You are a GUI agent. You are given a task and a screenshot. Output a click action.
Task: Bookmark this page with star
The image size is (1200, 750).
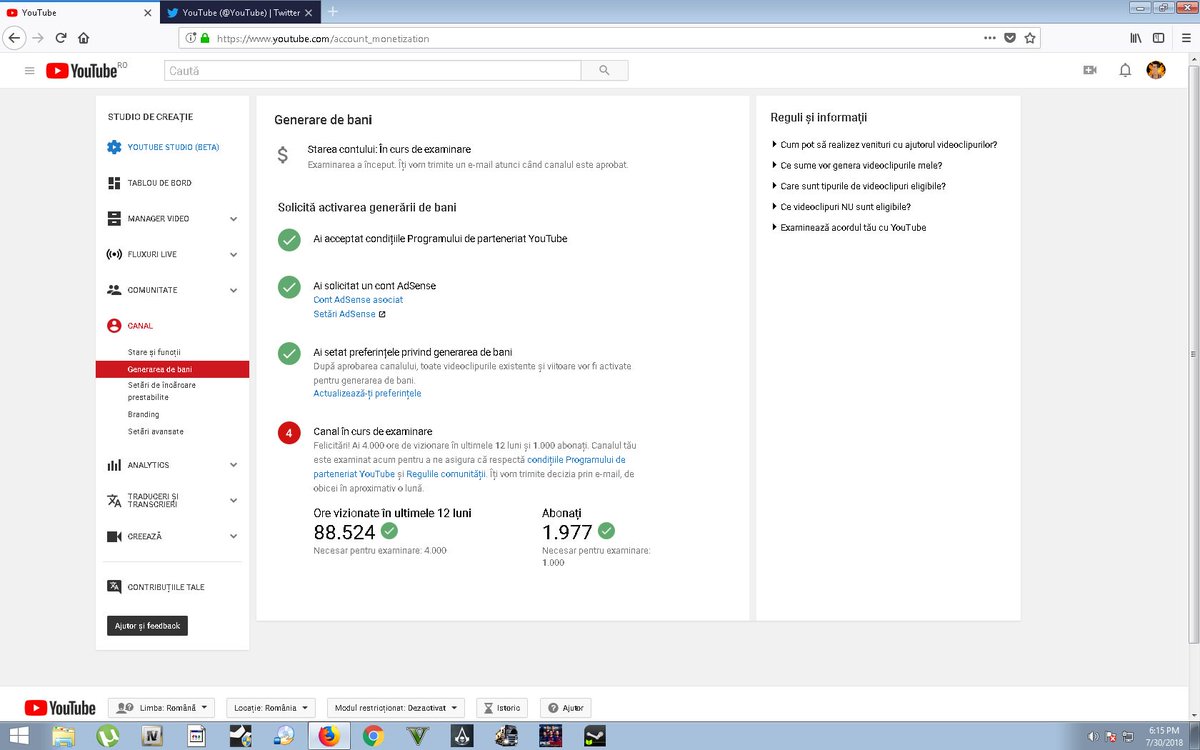pos(1030,38)
